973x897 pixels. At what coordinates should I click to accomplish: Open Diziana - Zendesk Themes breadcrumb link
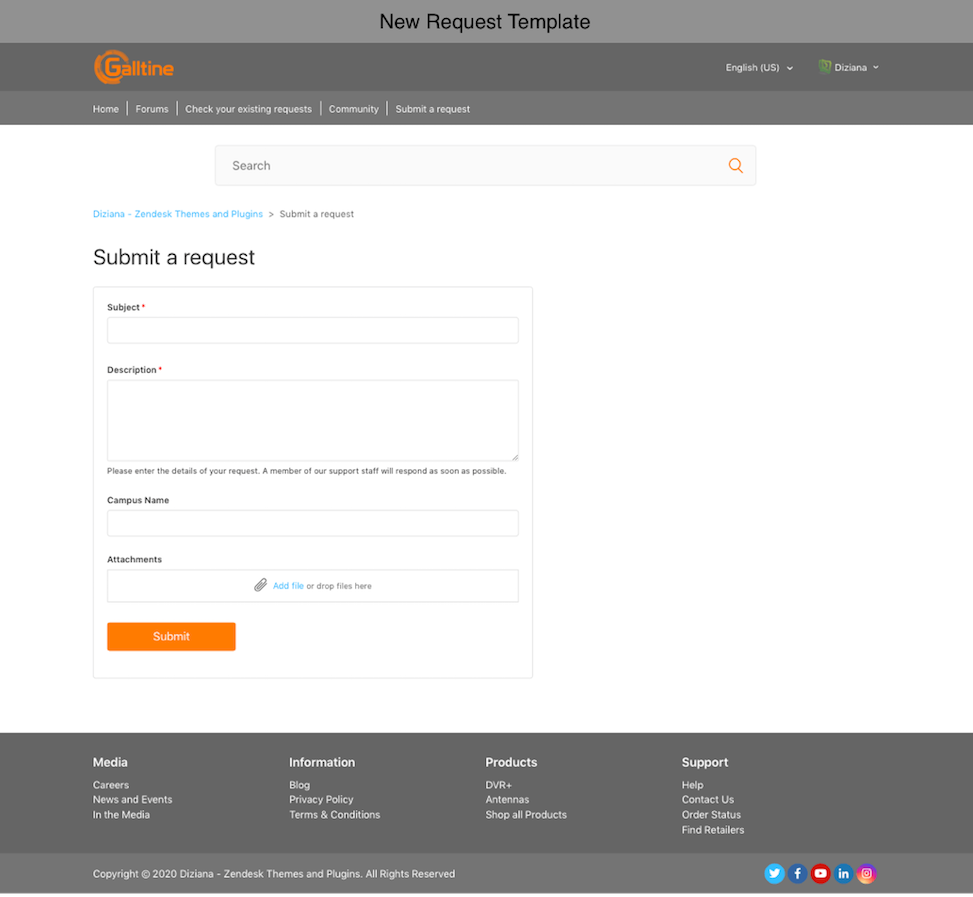pos(178,214)
